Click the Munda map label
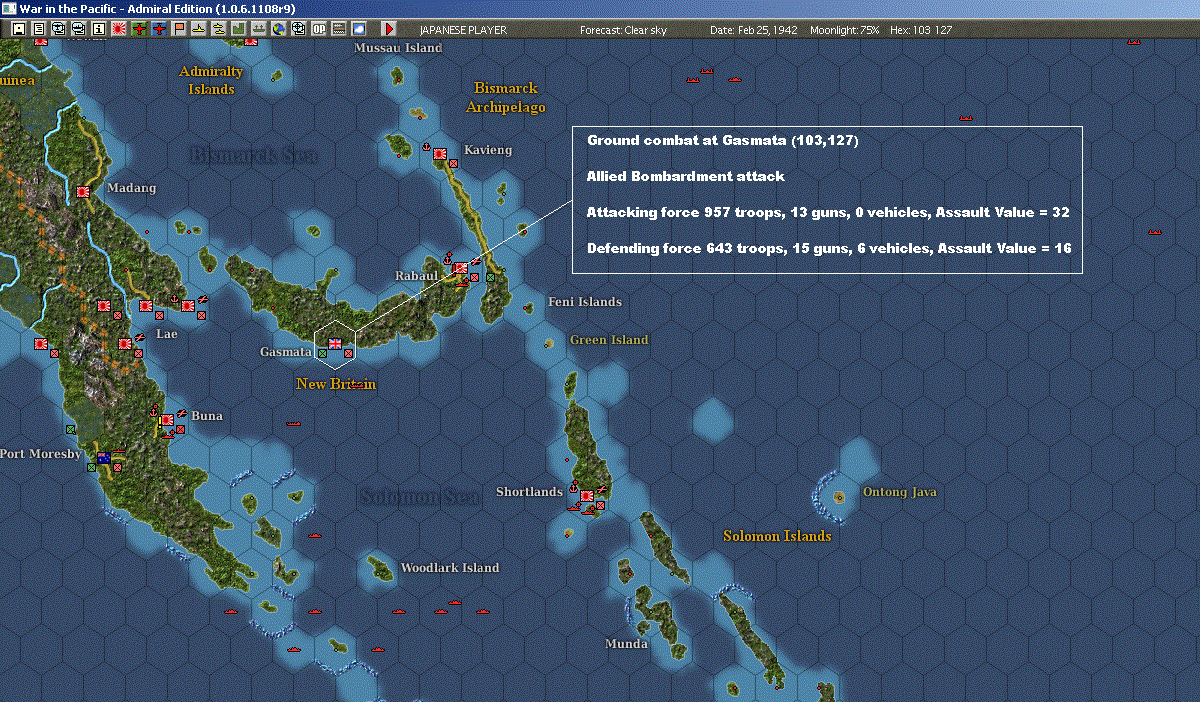Screen dimensions: 1200x702 tap(626, 644)
